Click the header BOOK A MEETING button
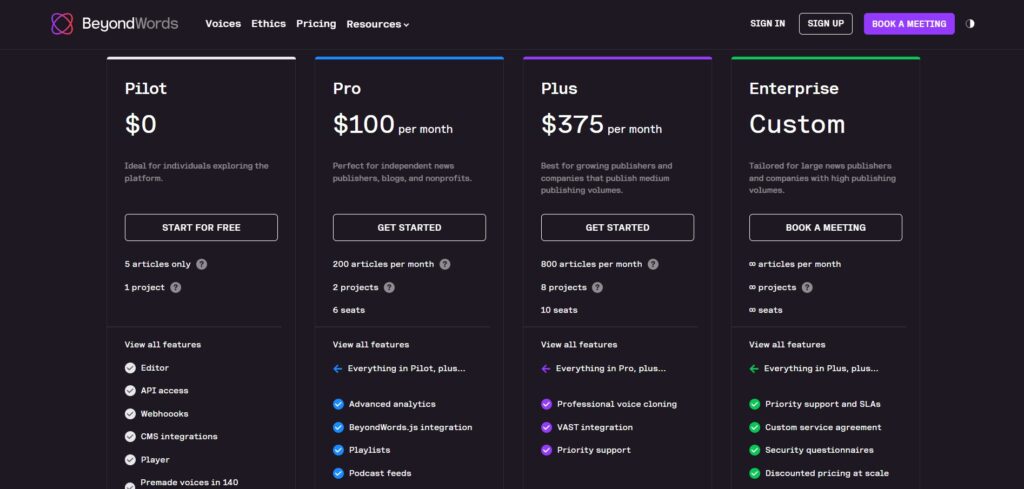1024x489 pixels. tap(909, 24)
